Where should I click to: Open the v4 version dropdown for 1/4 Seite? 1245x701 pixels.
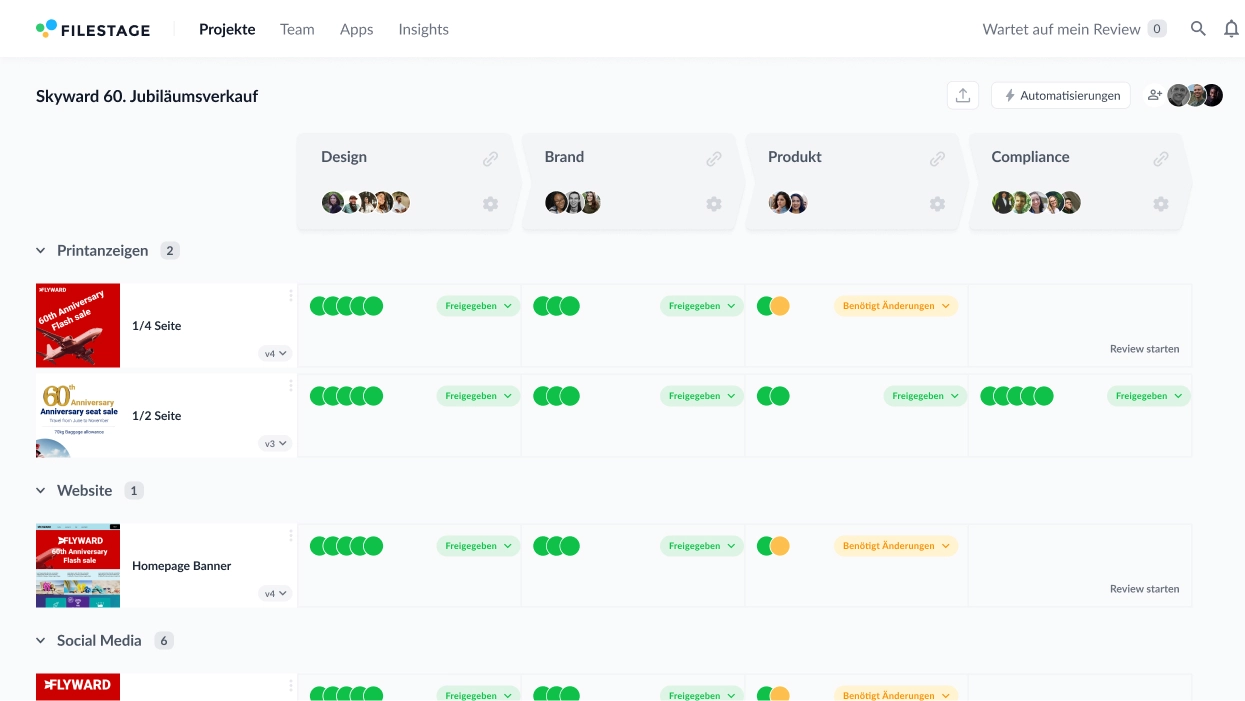274,353
